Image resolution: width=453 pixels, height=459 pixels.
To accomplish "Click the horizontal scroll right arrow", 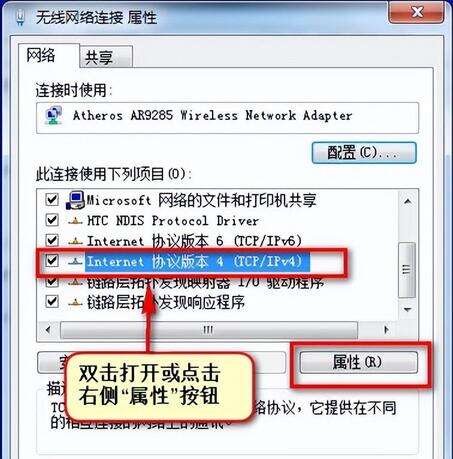I will [x=386, y=330].
